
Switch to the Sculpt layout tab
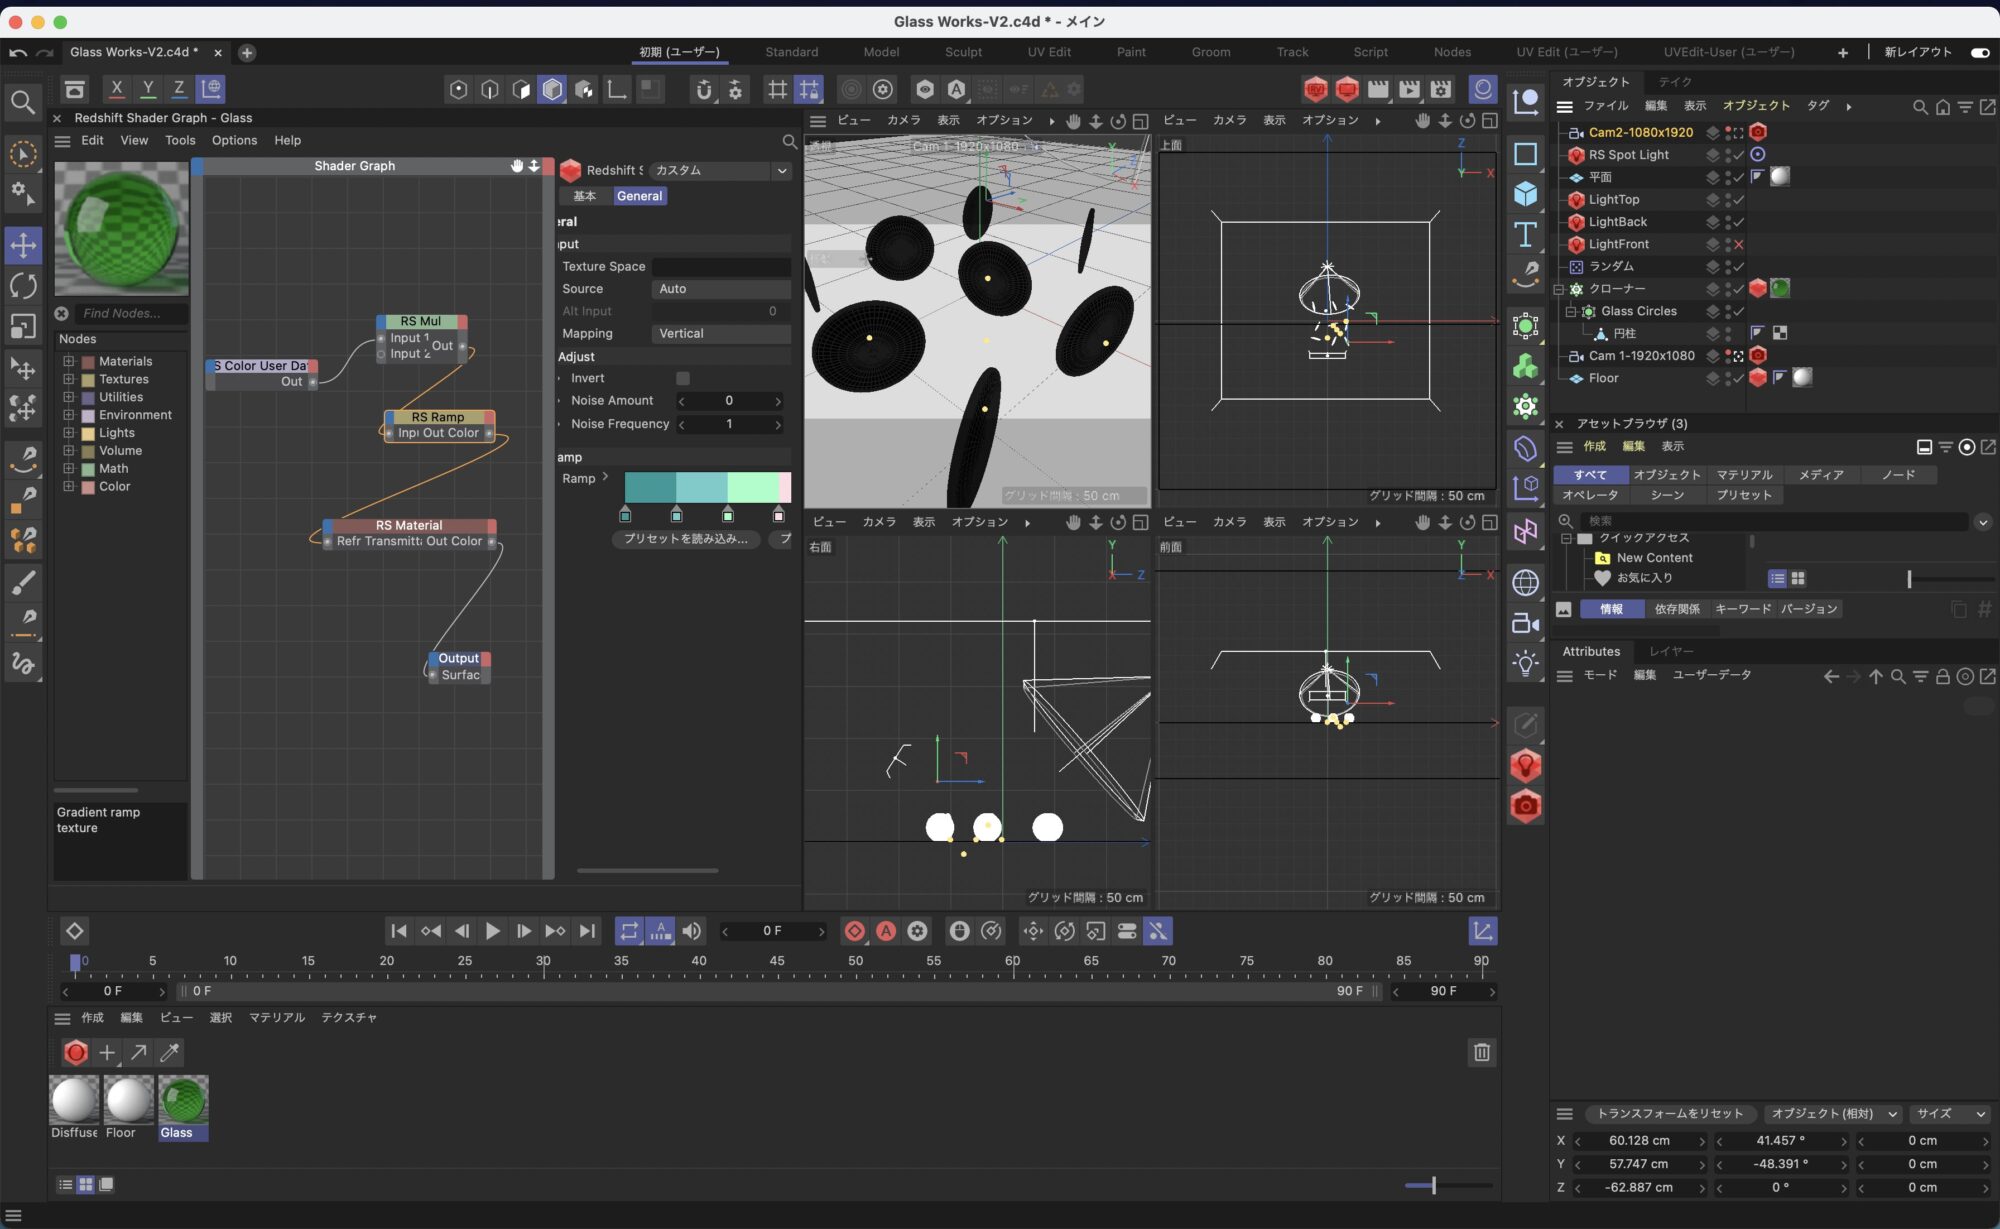point(963,52)
